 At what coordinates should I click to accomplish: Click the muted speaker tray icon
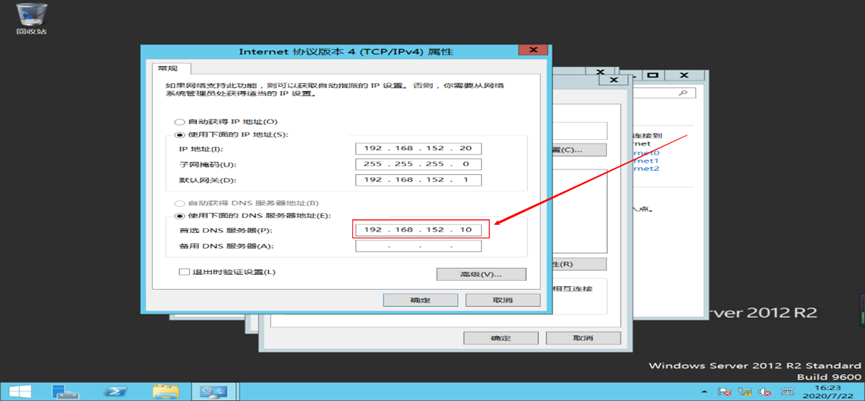coord(764,392)
